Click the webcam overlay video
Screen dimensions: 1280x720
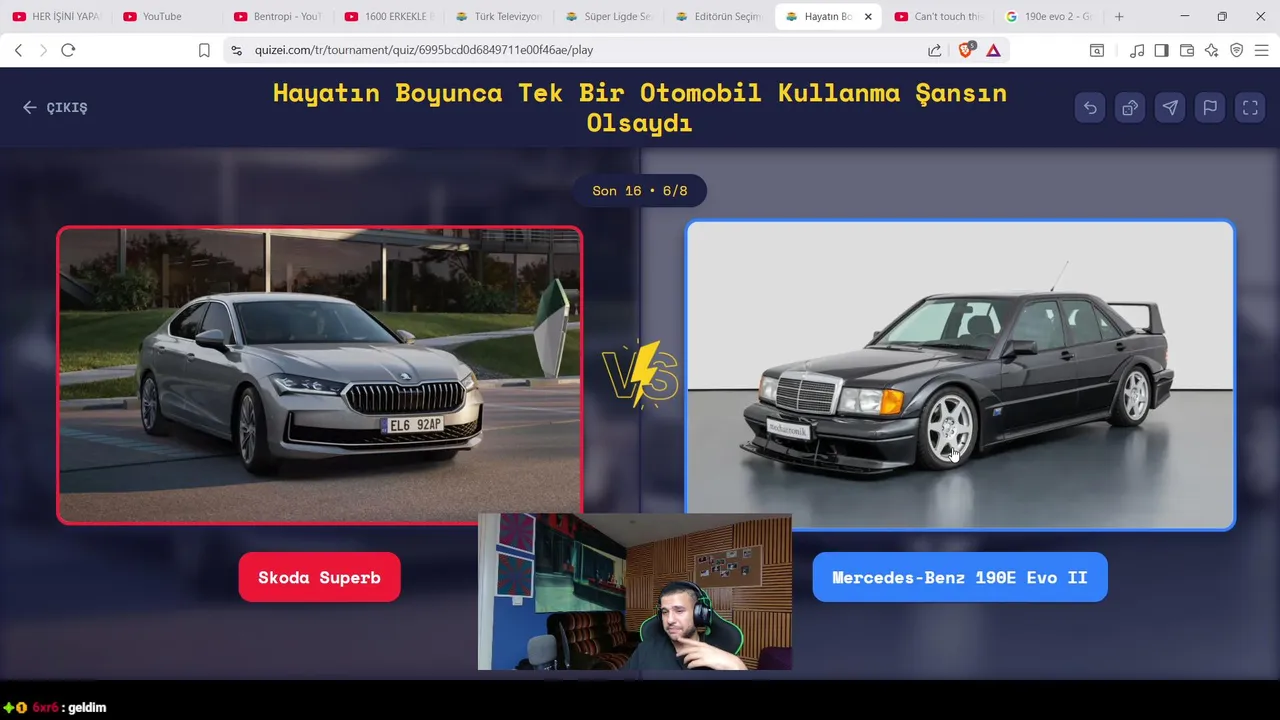[635, 592]
